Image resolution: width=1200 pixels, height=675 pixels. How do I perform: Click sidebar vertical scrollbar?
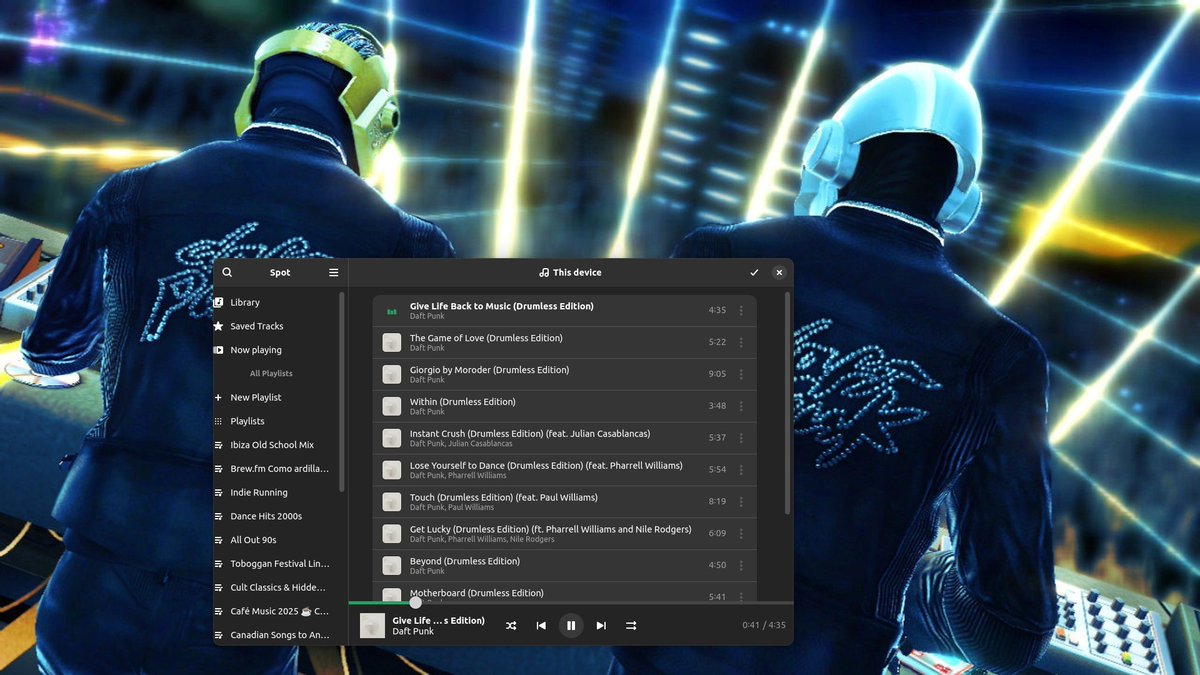343,391
